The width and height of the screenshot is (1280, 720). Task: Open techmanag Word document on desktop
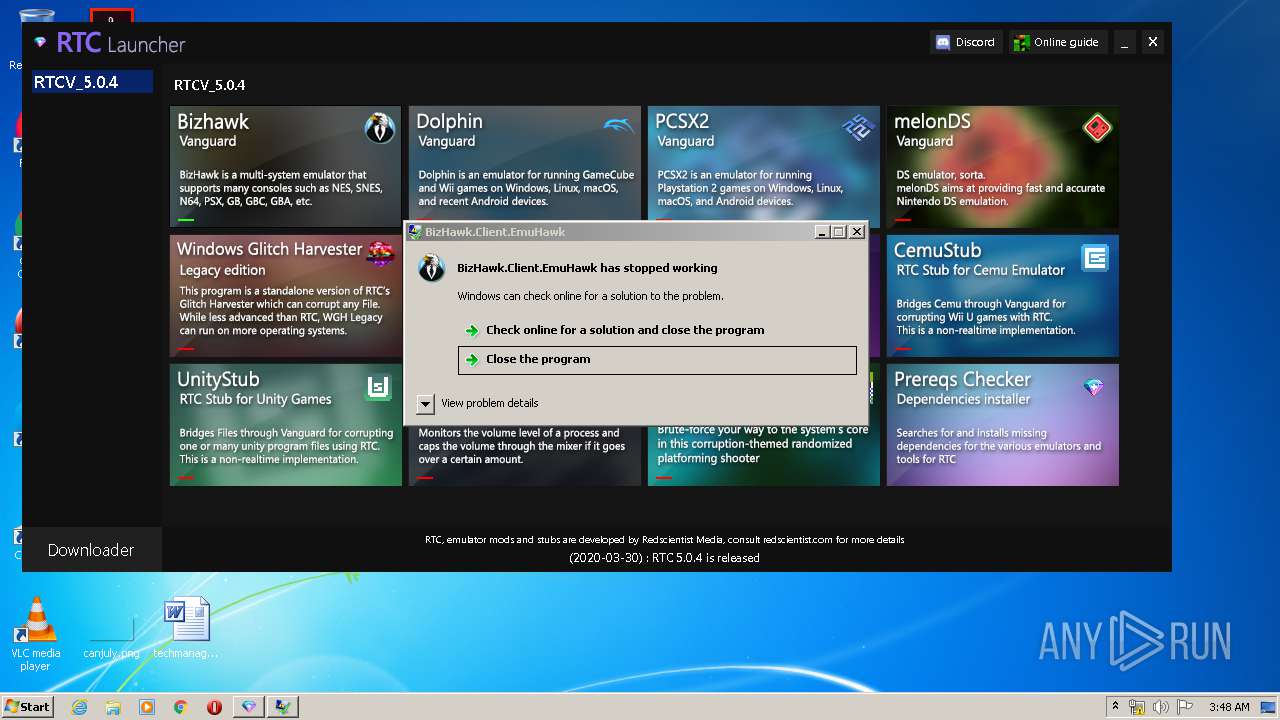pos(186,628)
